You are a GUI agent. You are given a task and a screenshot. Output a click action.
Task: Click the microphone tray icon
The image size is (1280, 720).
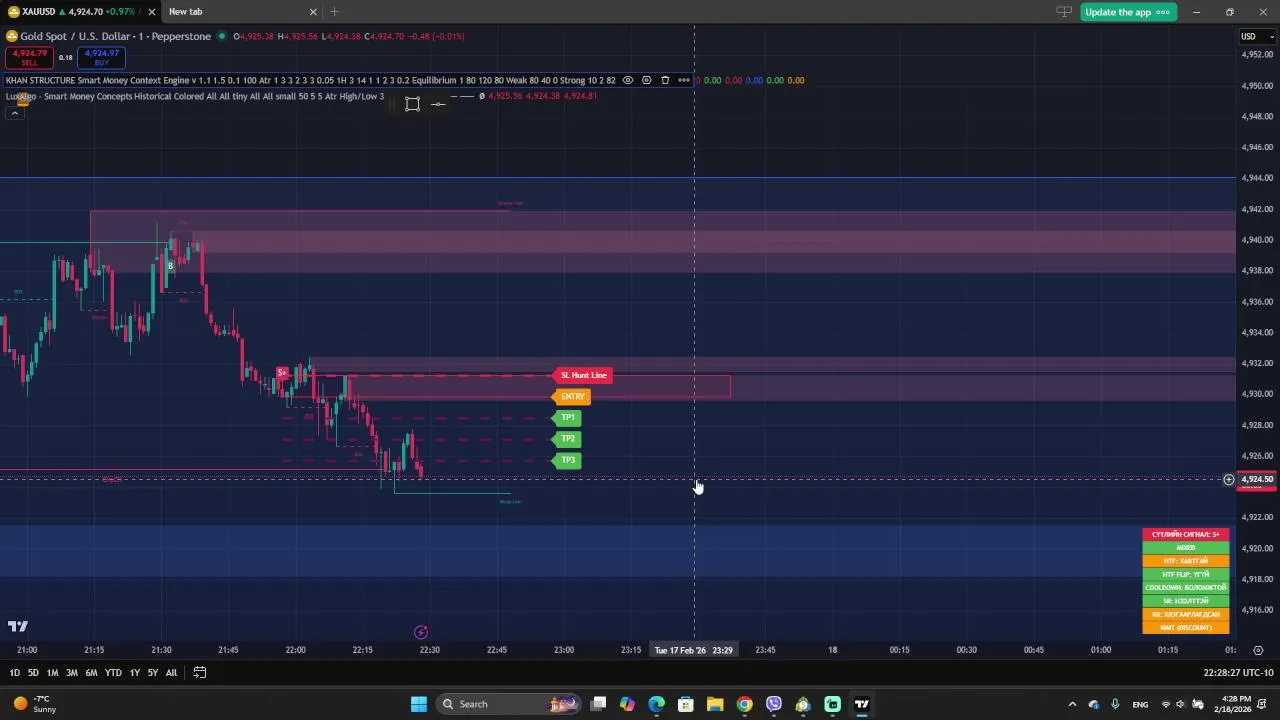[x=1115, y=704]
